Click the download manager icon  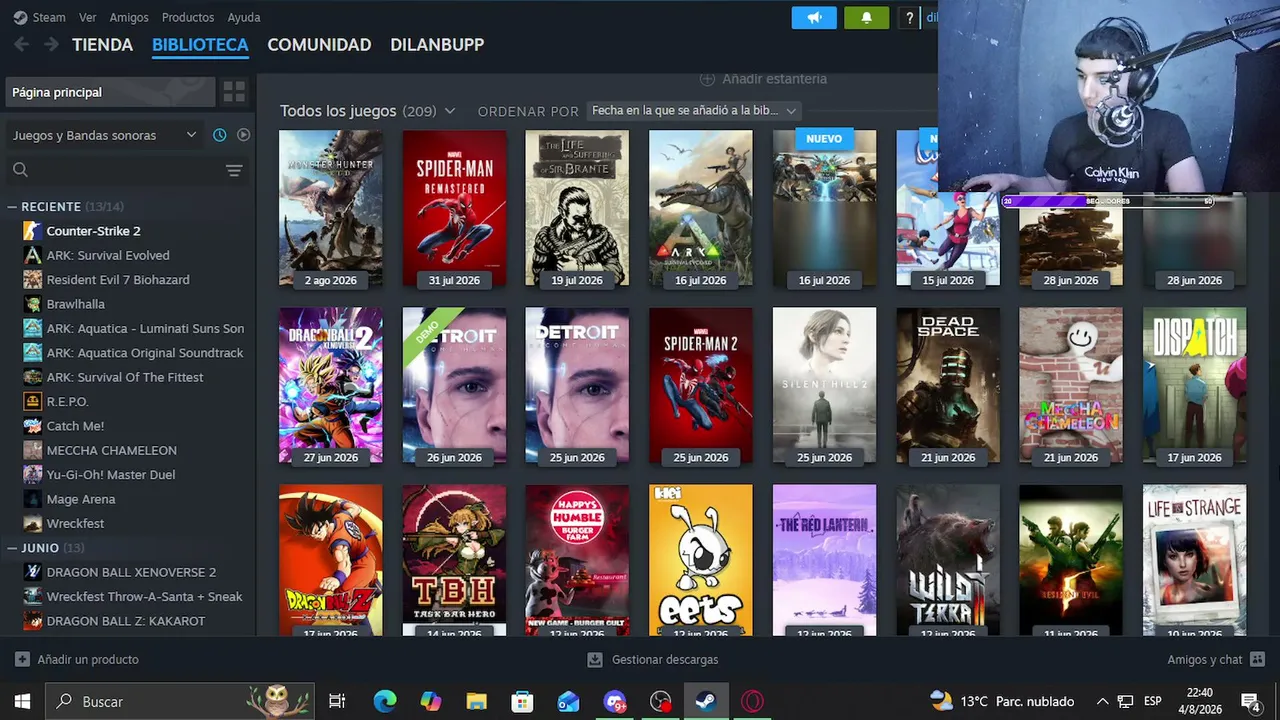point(595,660)
